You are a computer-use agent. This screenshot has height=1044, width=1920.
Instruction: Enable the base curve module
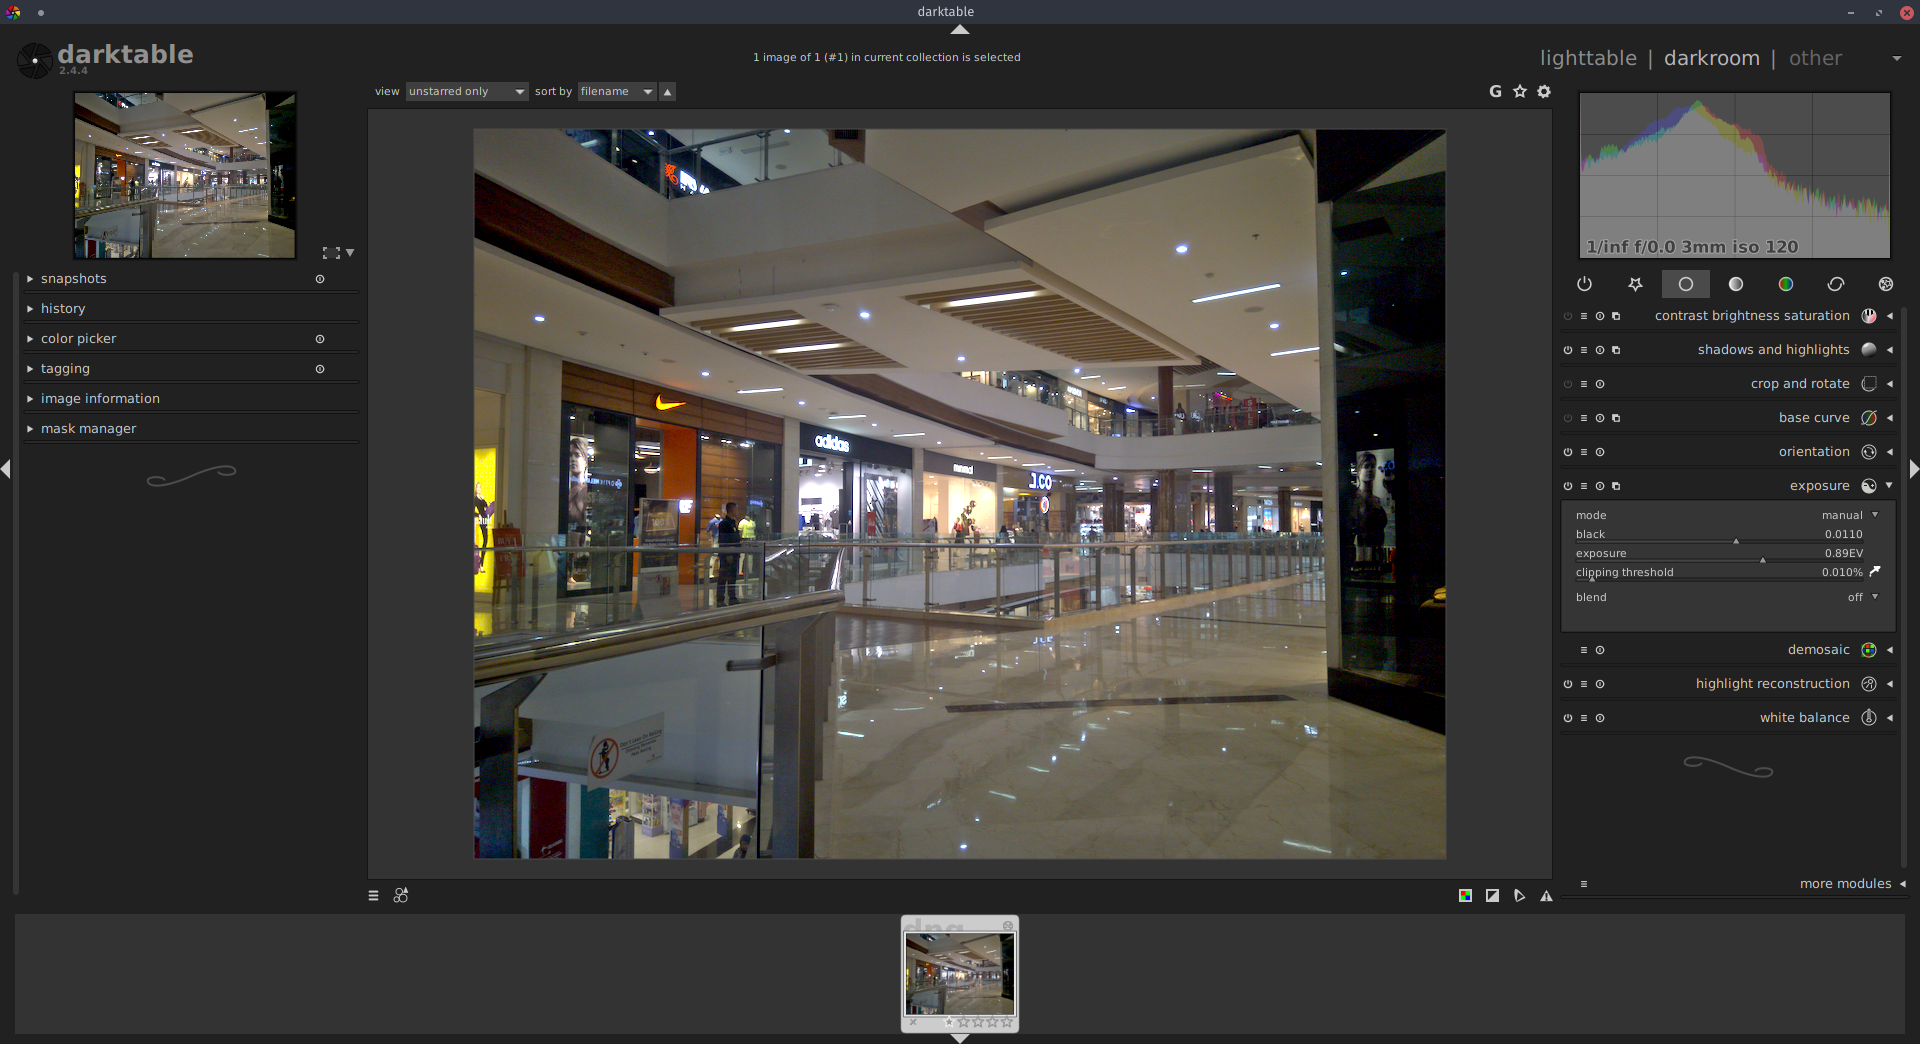pos(1567,418)
